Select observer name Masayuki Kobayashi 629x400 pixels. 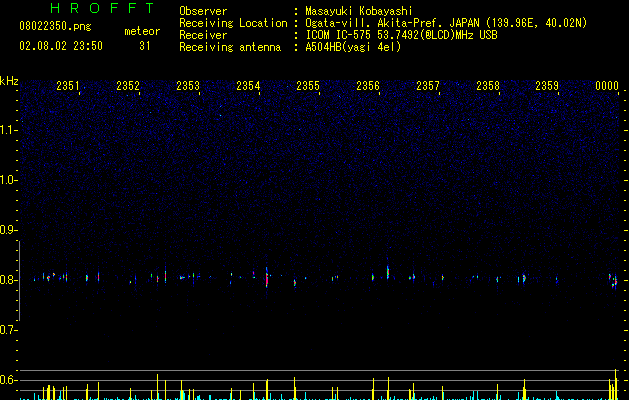point(359,11)
